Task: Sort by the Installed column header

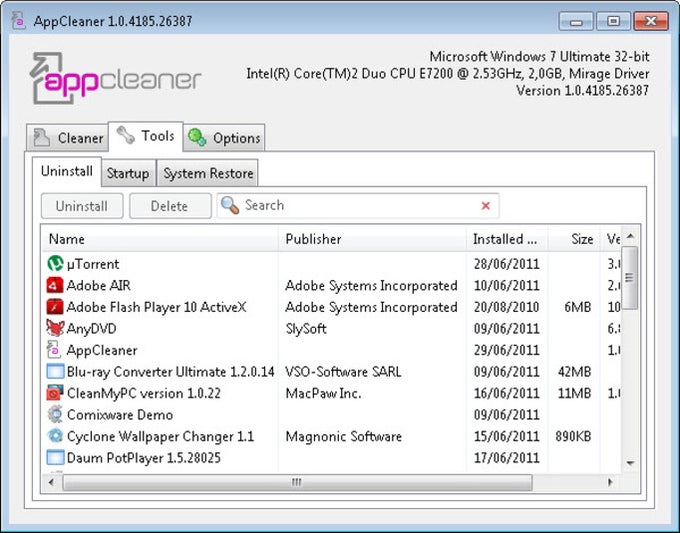Action: [x=507, y=239]
